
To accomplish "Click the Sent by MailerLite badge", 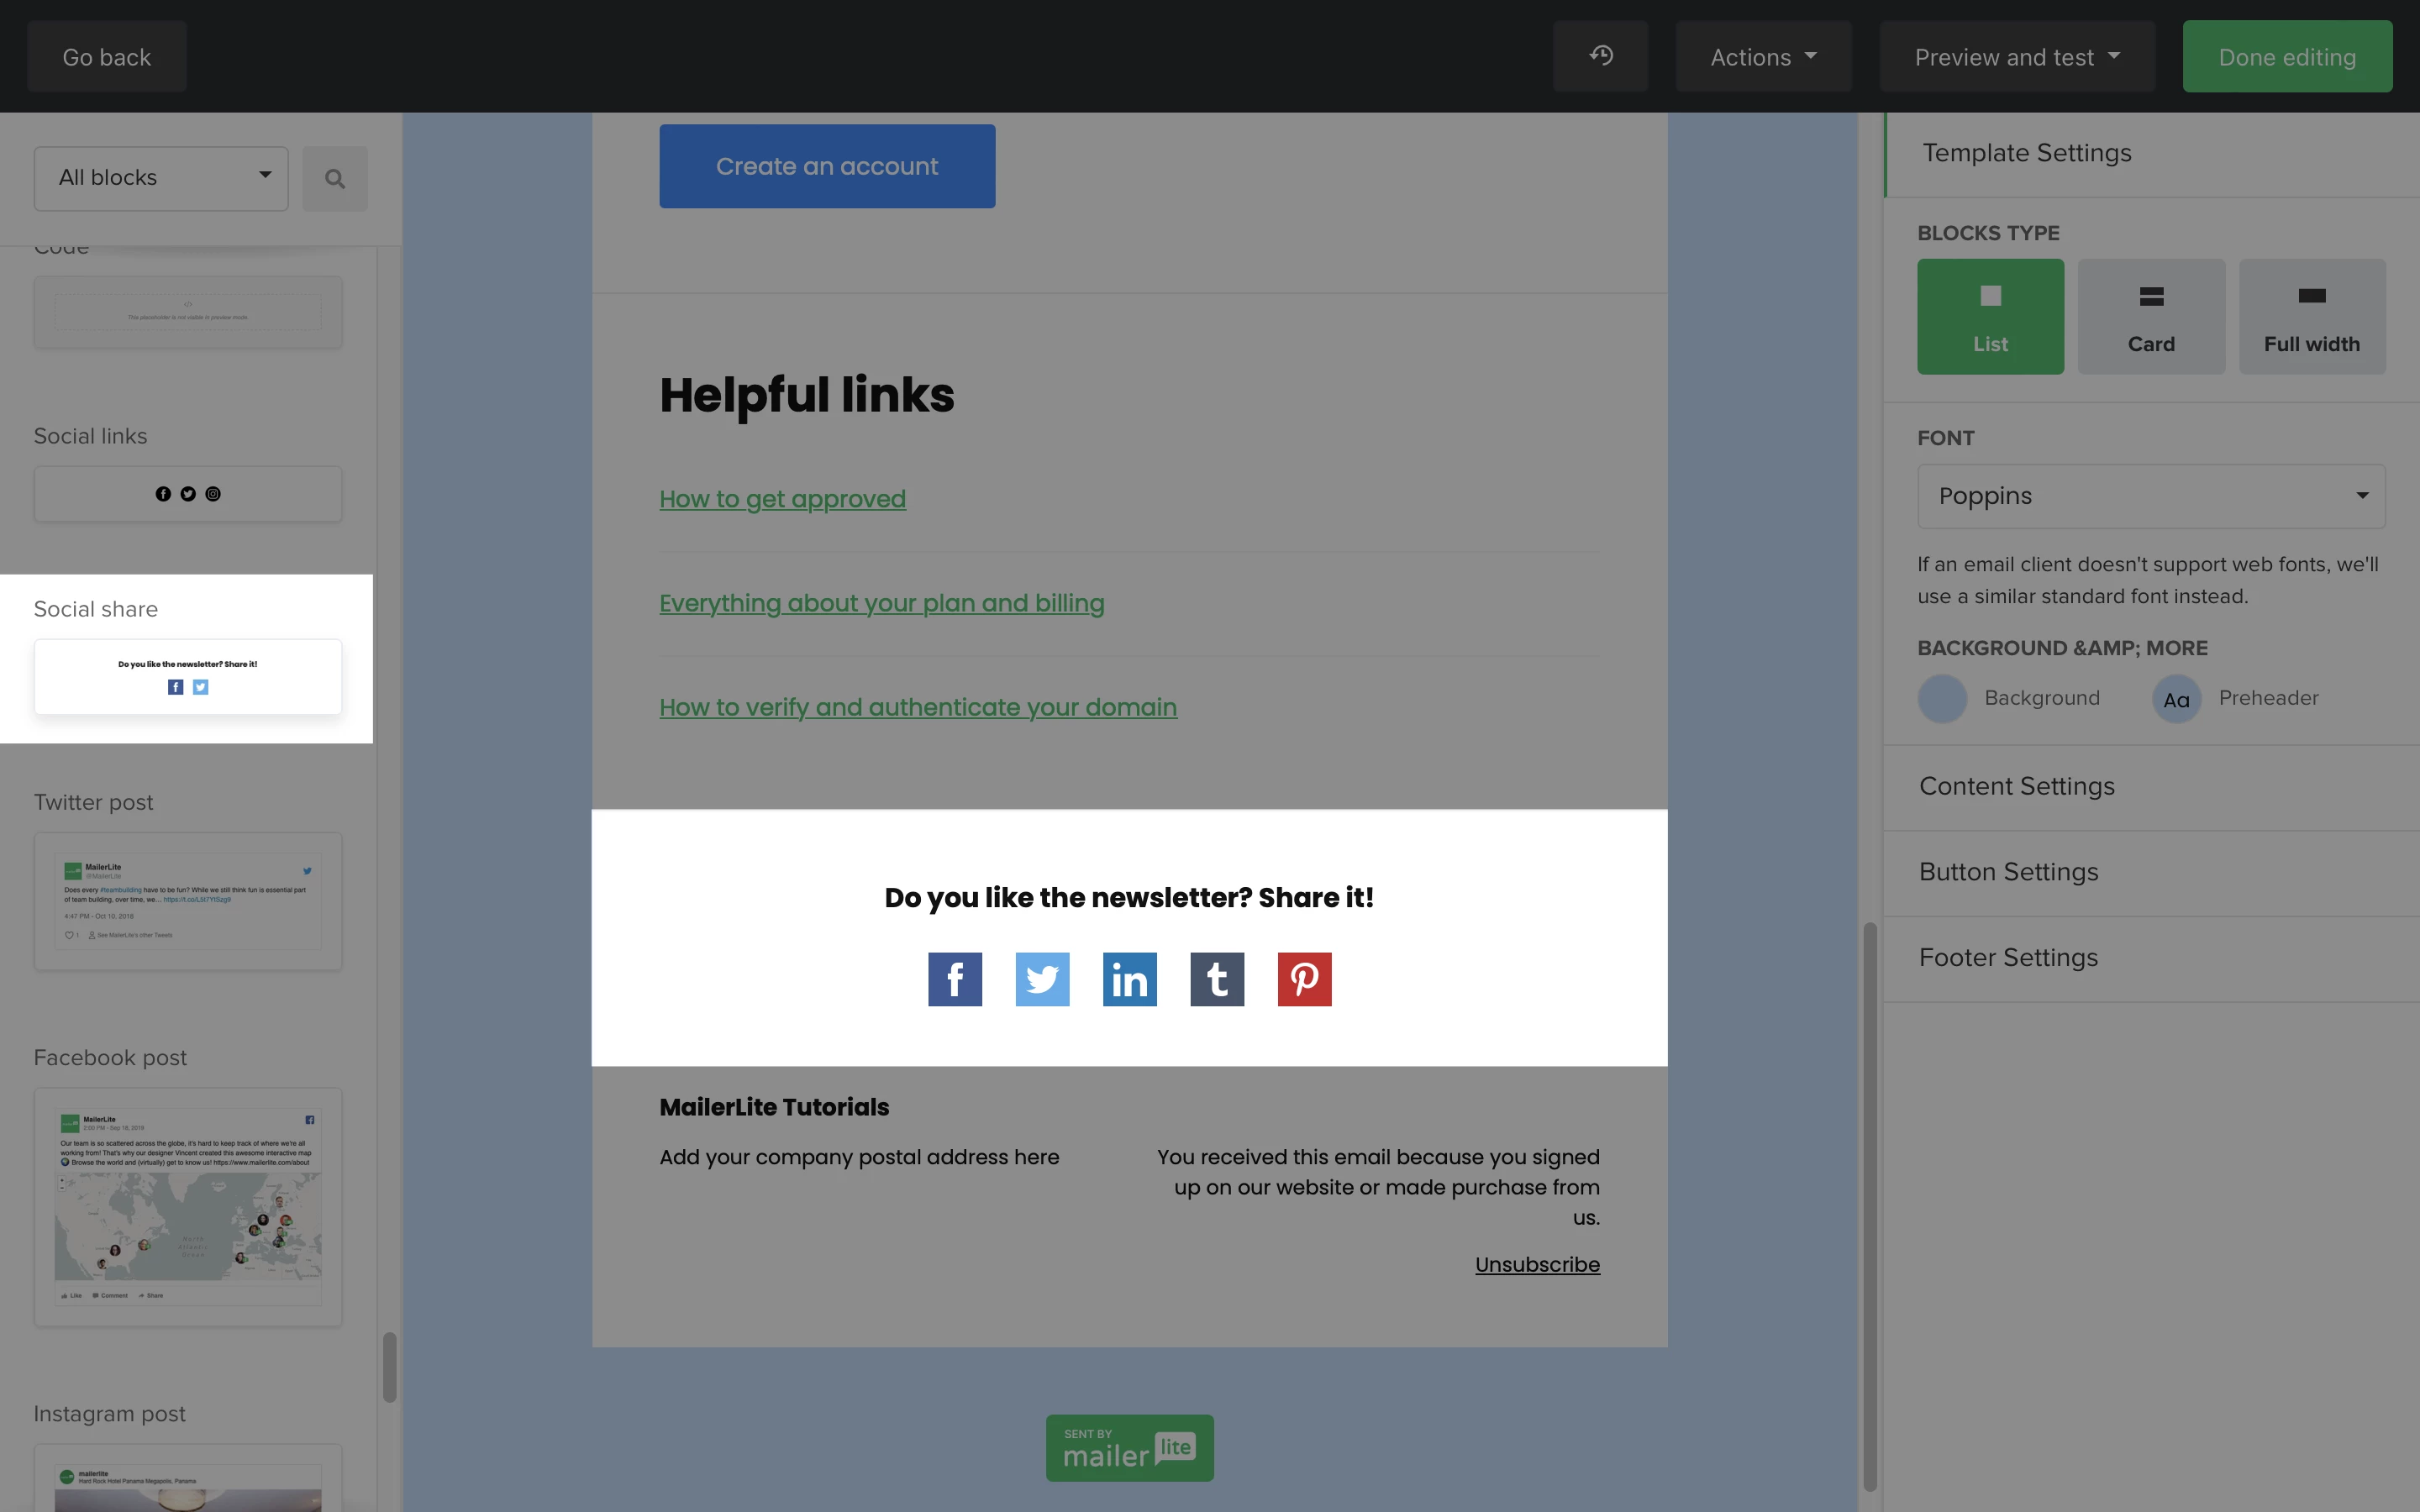I will point(1129,1447).
